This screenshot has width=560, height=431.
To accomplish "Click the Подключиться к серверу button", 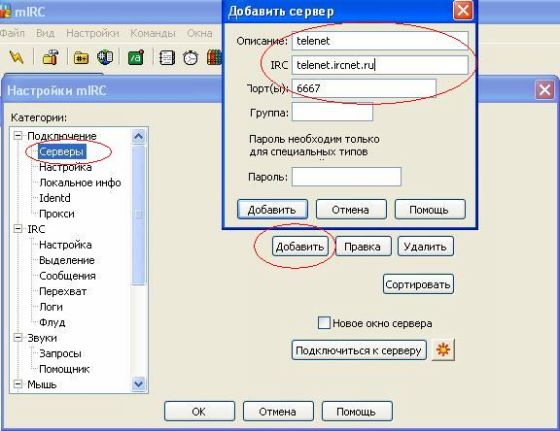I will tap(359, 350).
